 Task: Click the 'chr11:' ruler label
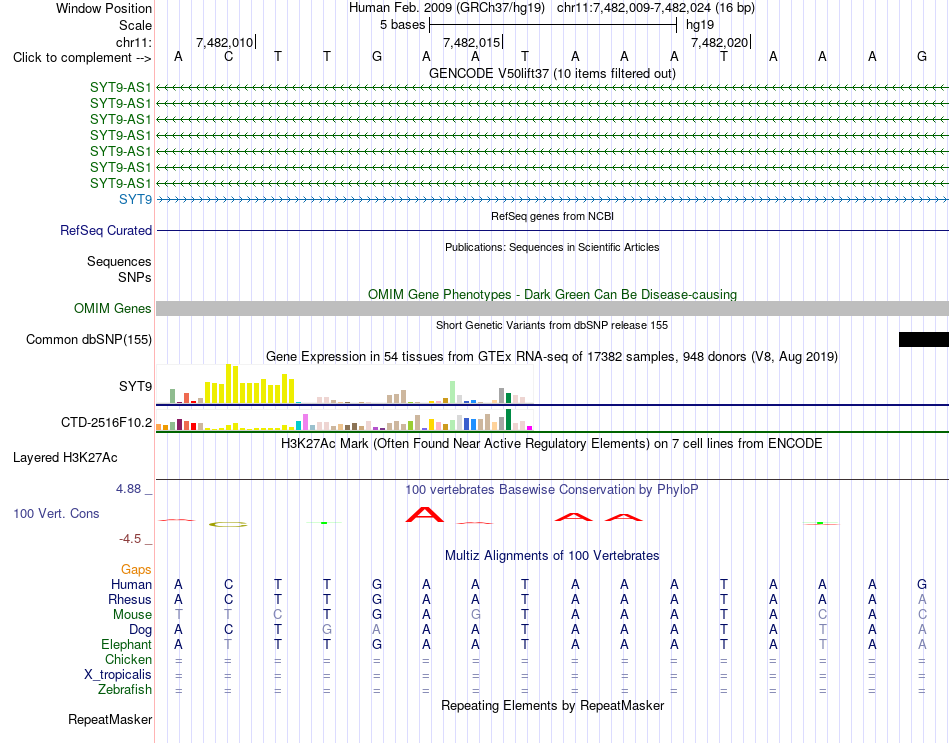coord(134,42)
